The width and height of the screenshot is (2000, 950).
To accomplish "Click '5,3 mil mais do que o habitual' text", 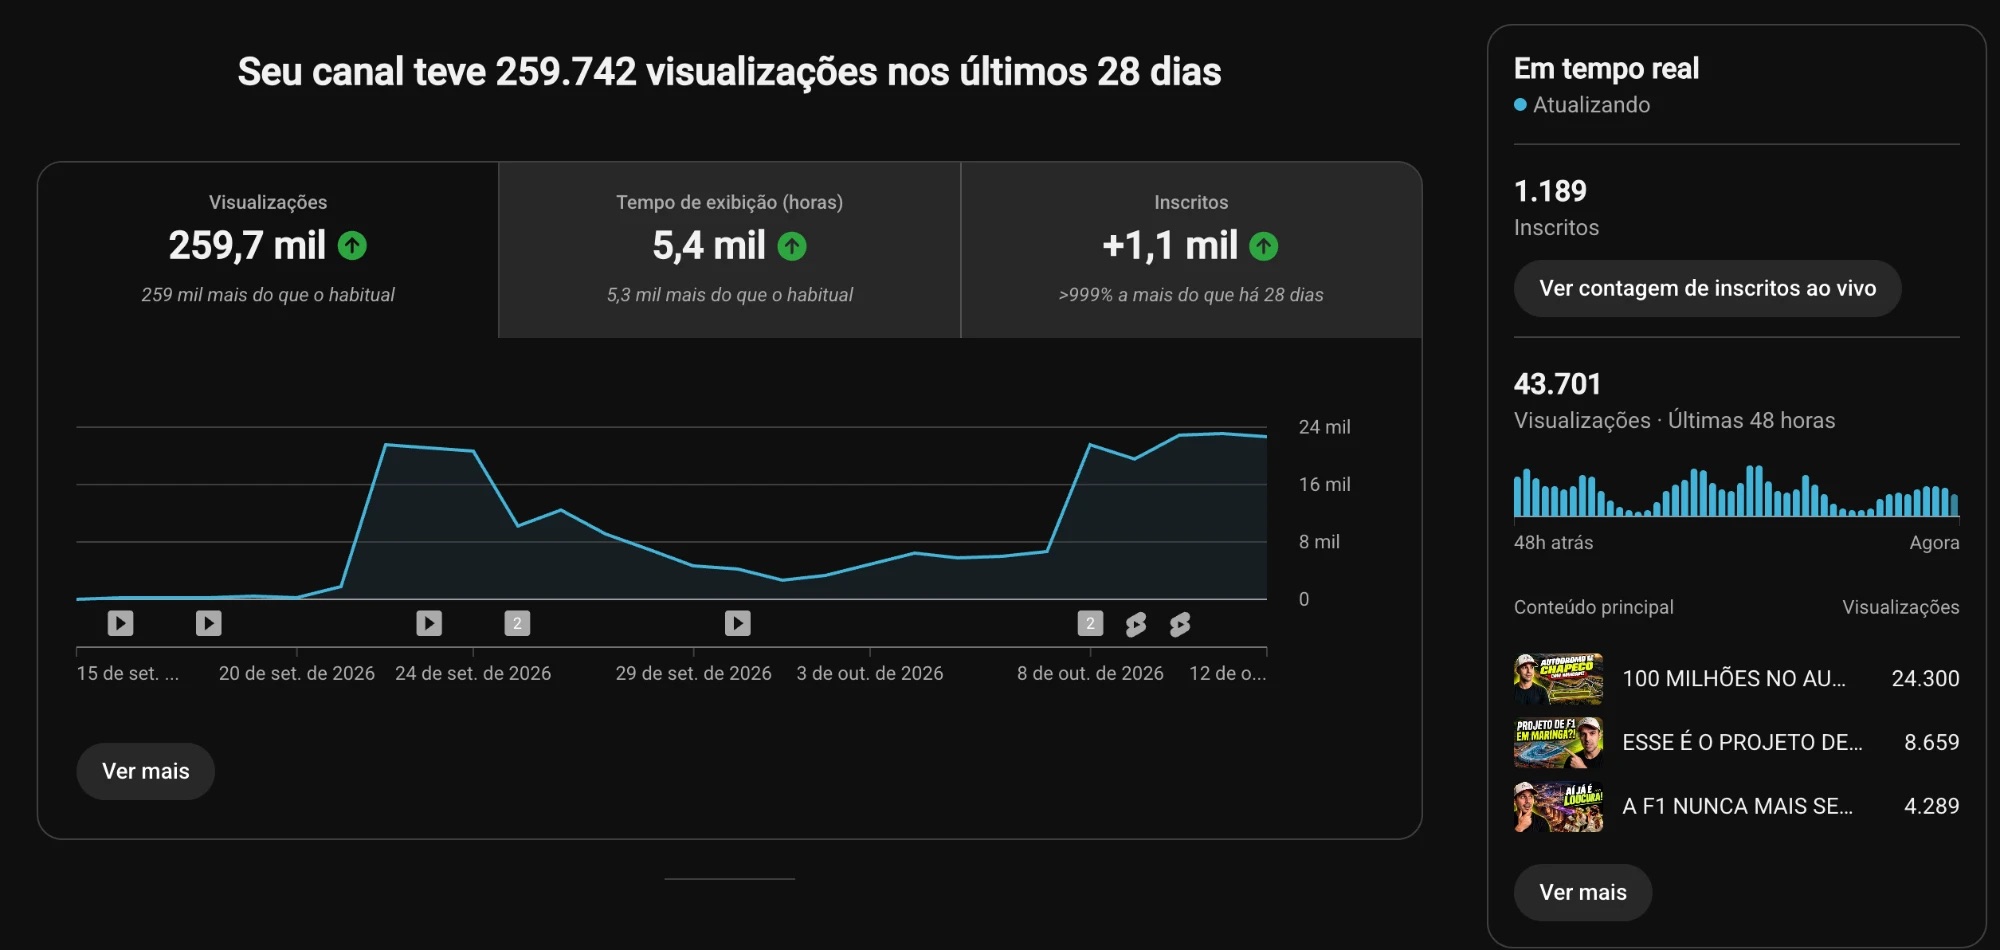I will click(730, 295).
